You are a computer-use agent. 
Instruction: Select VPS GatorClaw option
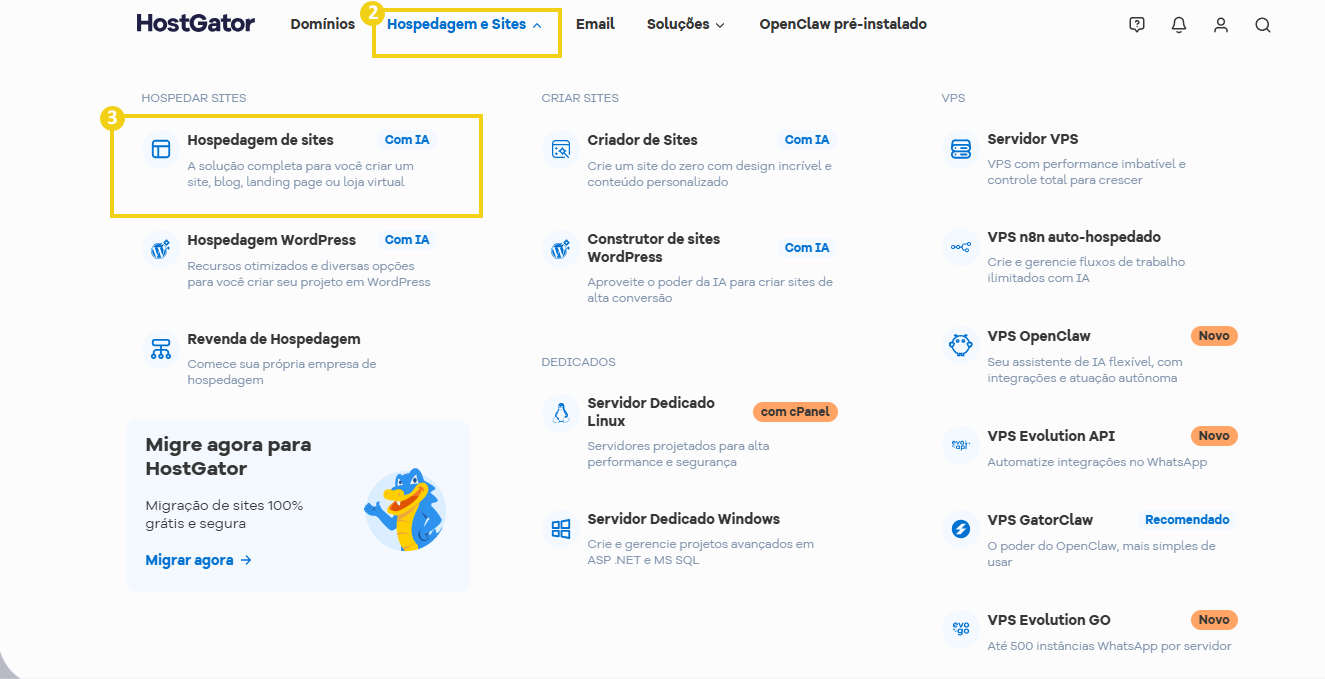(1040, 520)
